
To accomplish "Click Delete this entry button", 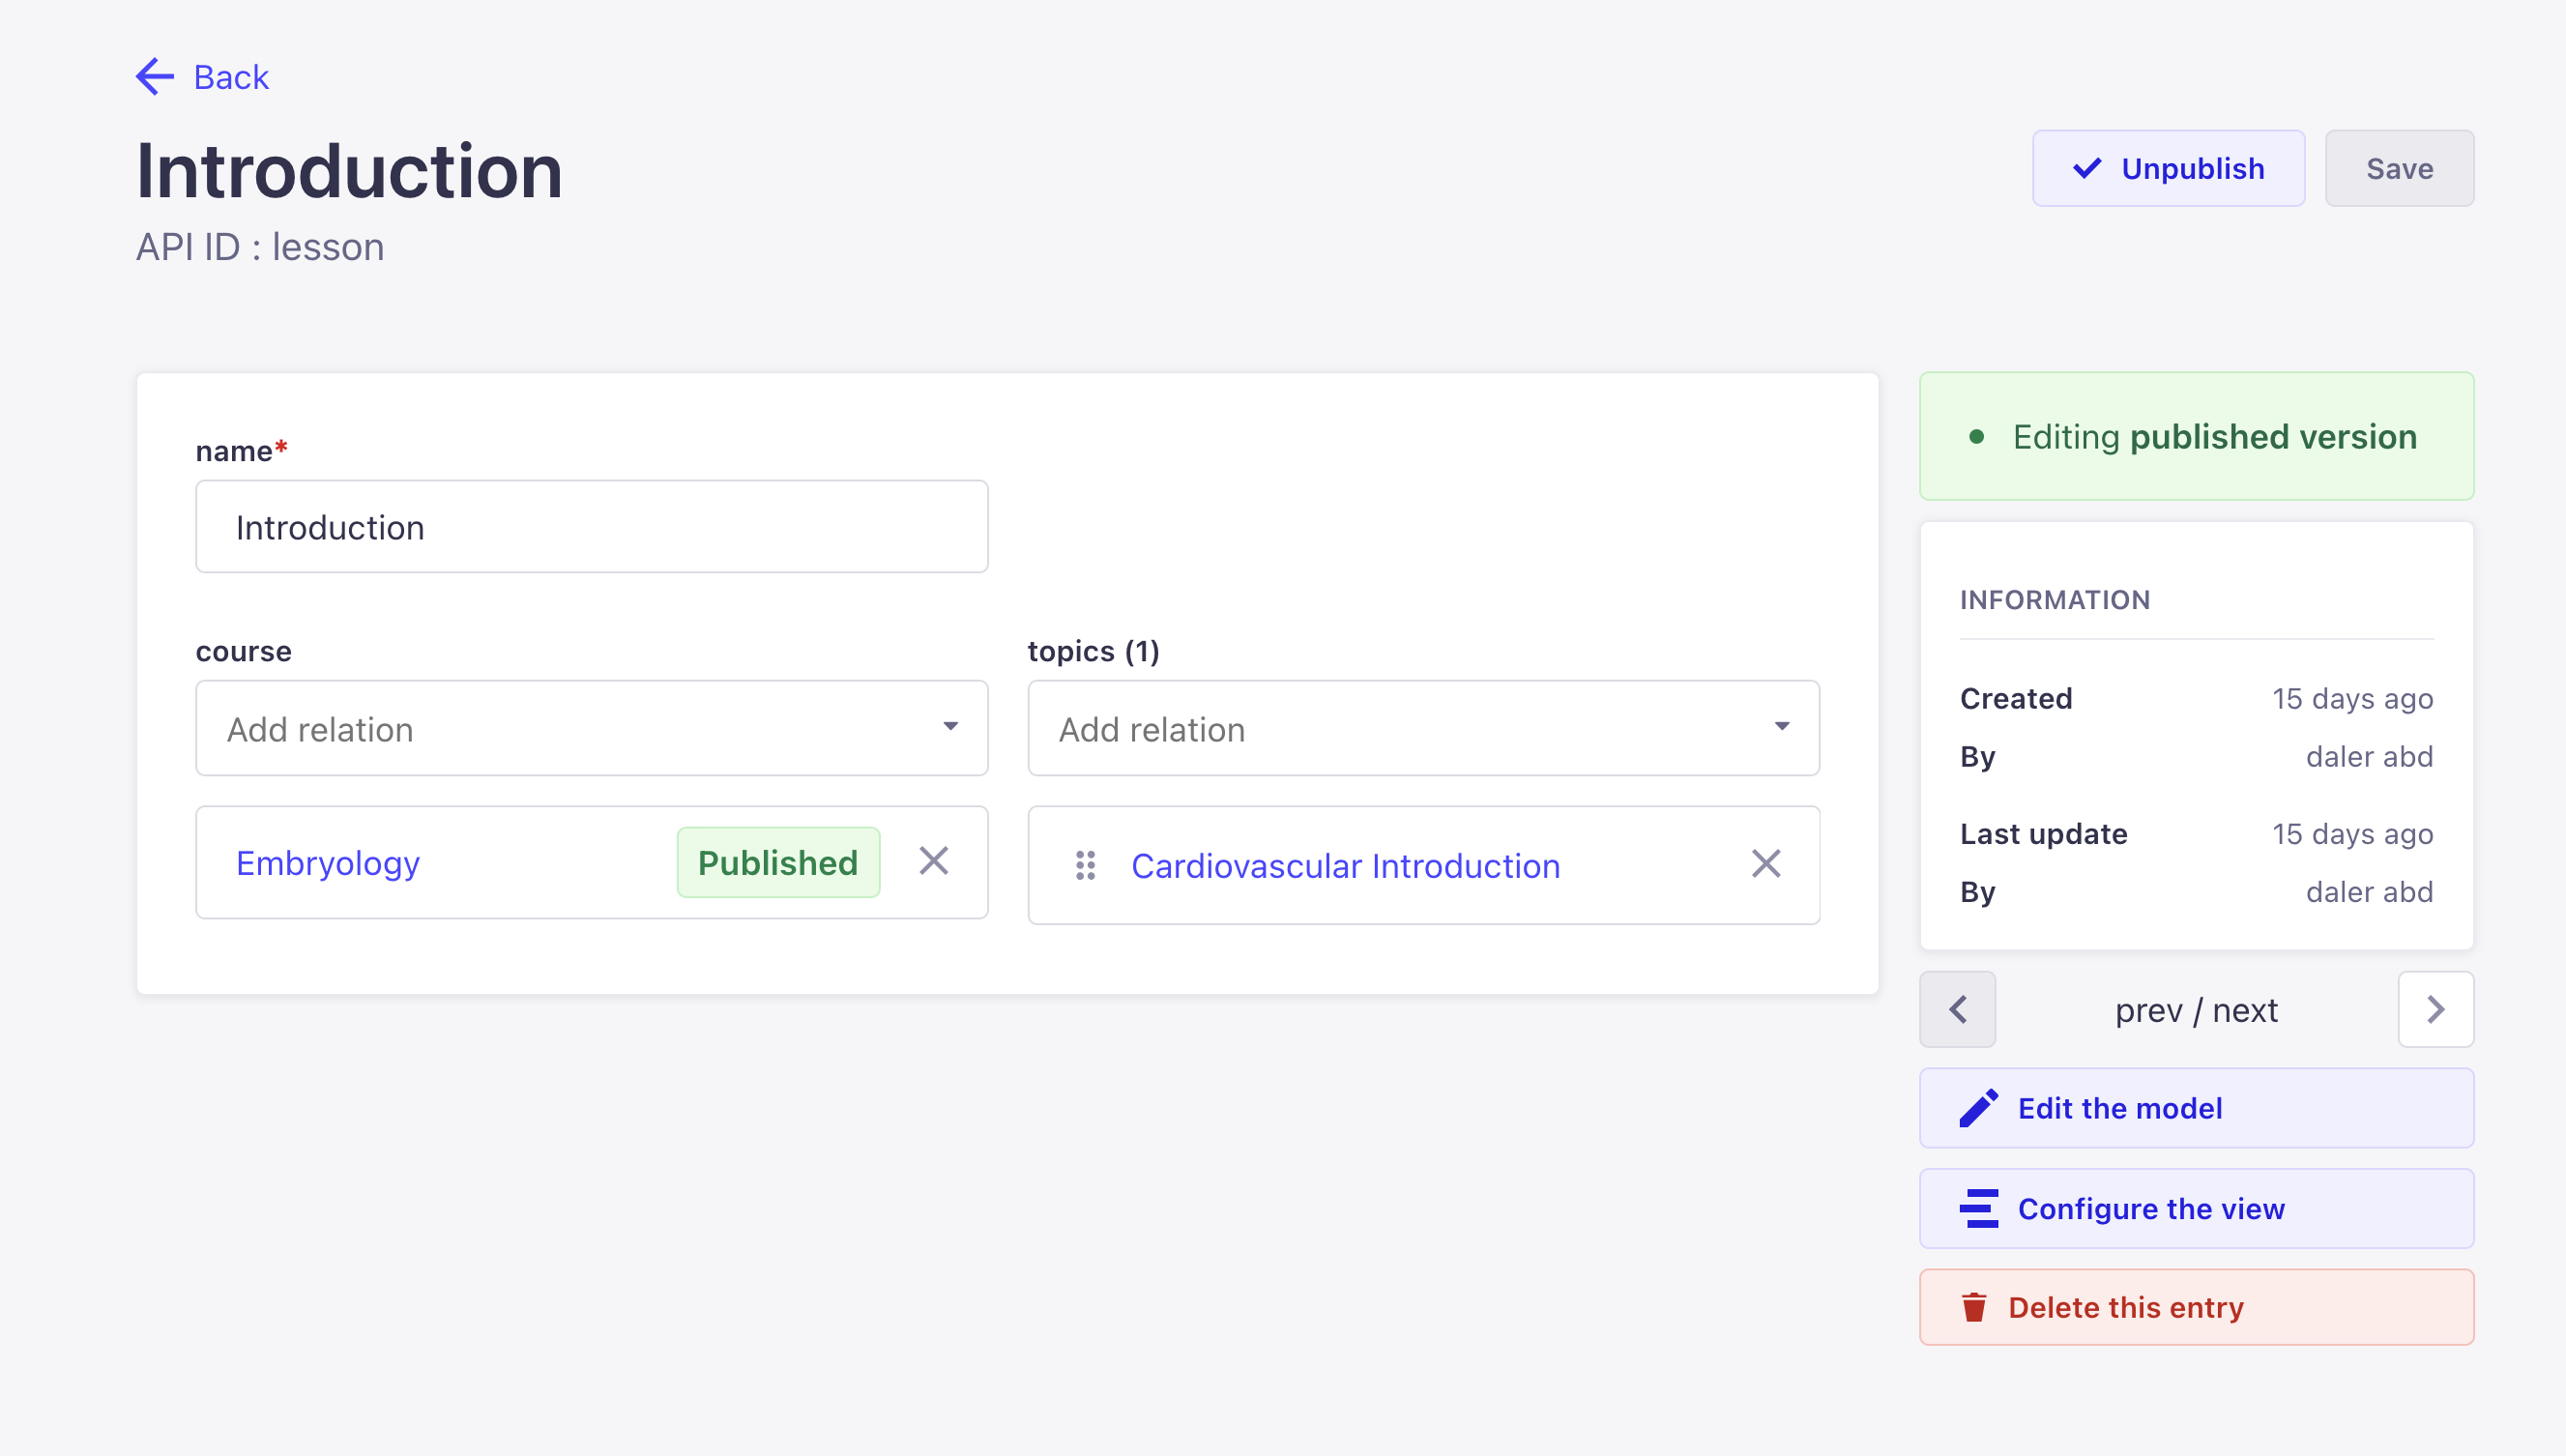I will pos(2196,1307).
